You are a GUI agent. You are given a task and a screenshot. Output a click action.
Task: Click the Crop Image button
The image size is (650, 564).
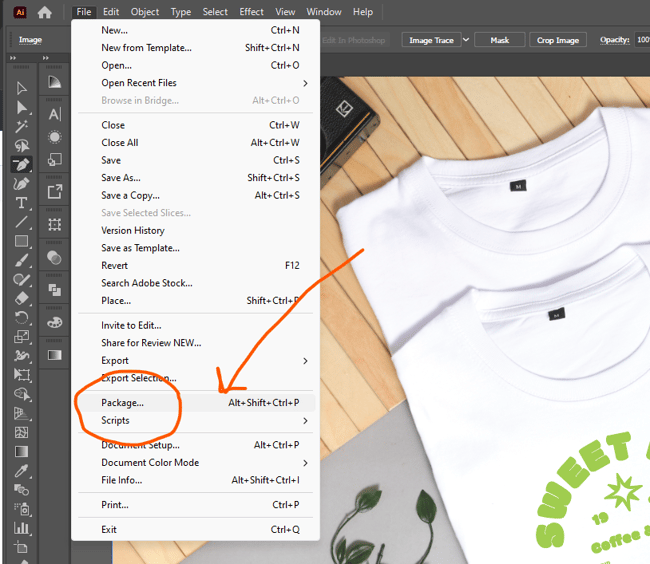coord(558,40)
